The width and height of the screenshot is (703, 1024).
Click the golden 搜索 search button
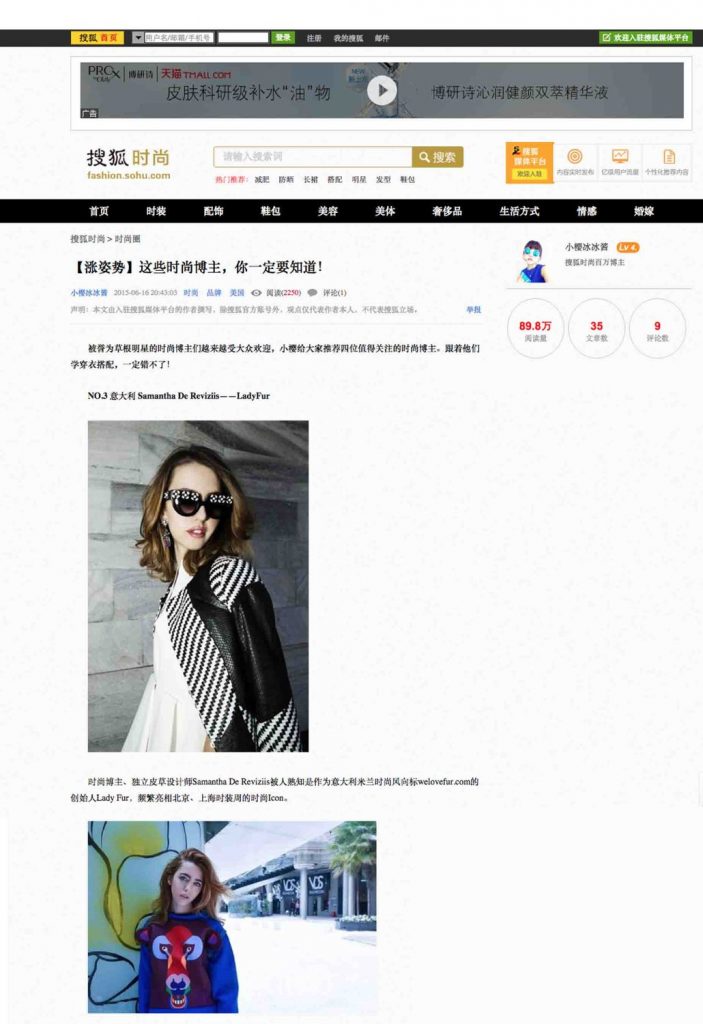point(438,157)
